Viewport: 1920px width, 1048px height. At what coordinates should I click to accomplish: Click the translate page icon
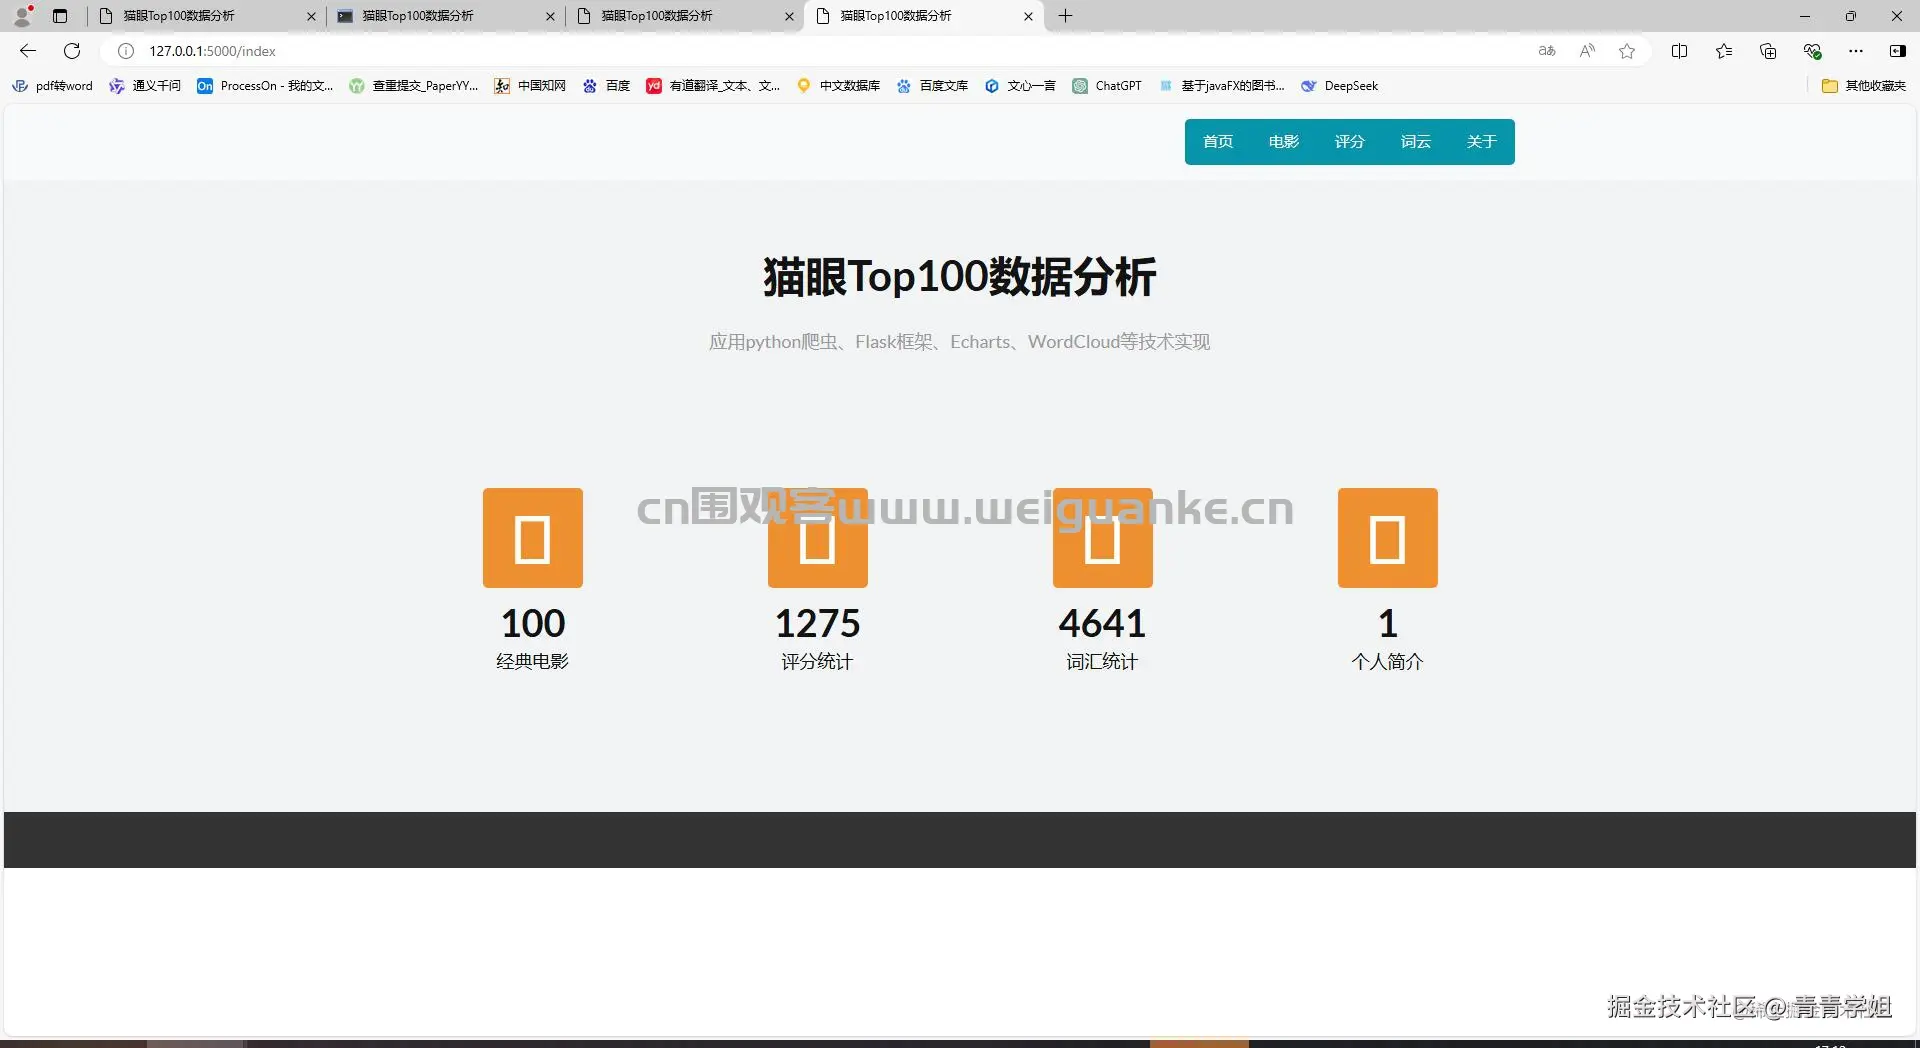[x=1547, y=51]
